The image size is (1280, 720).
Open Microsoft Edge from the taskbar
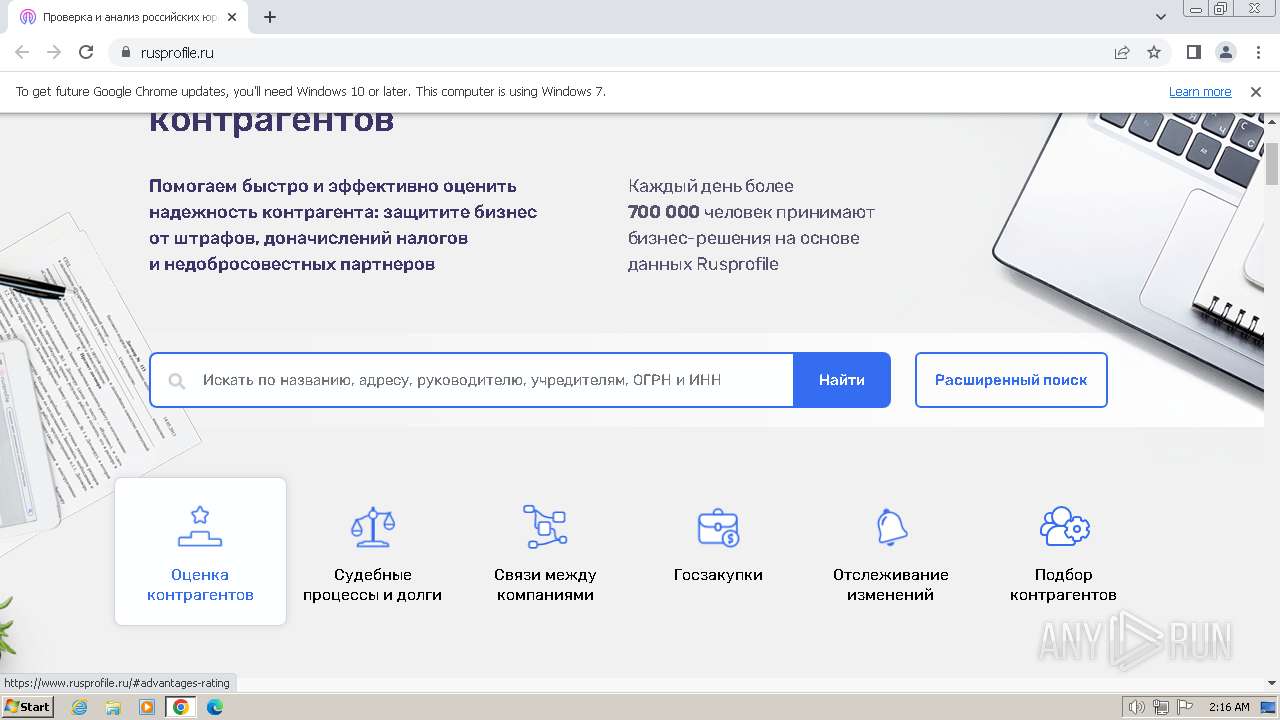pos(215,707)
